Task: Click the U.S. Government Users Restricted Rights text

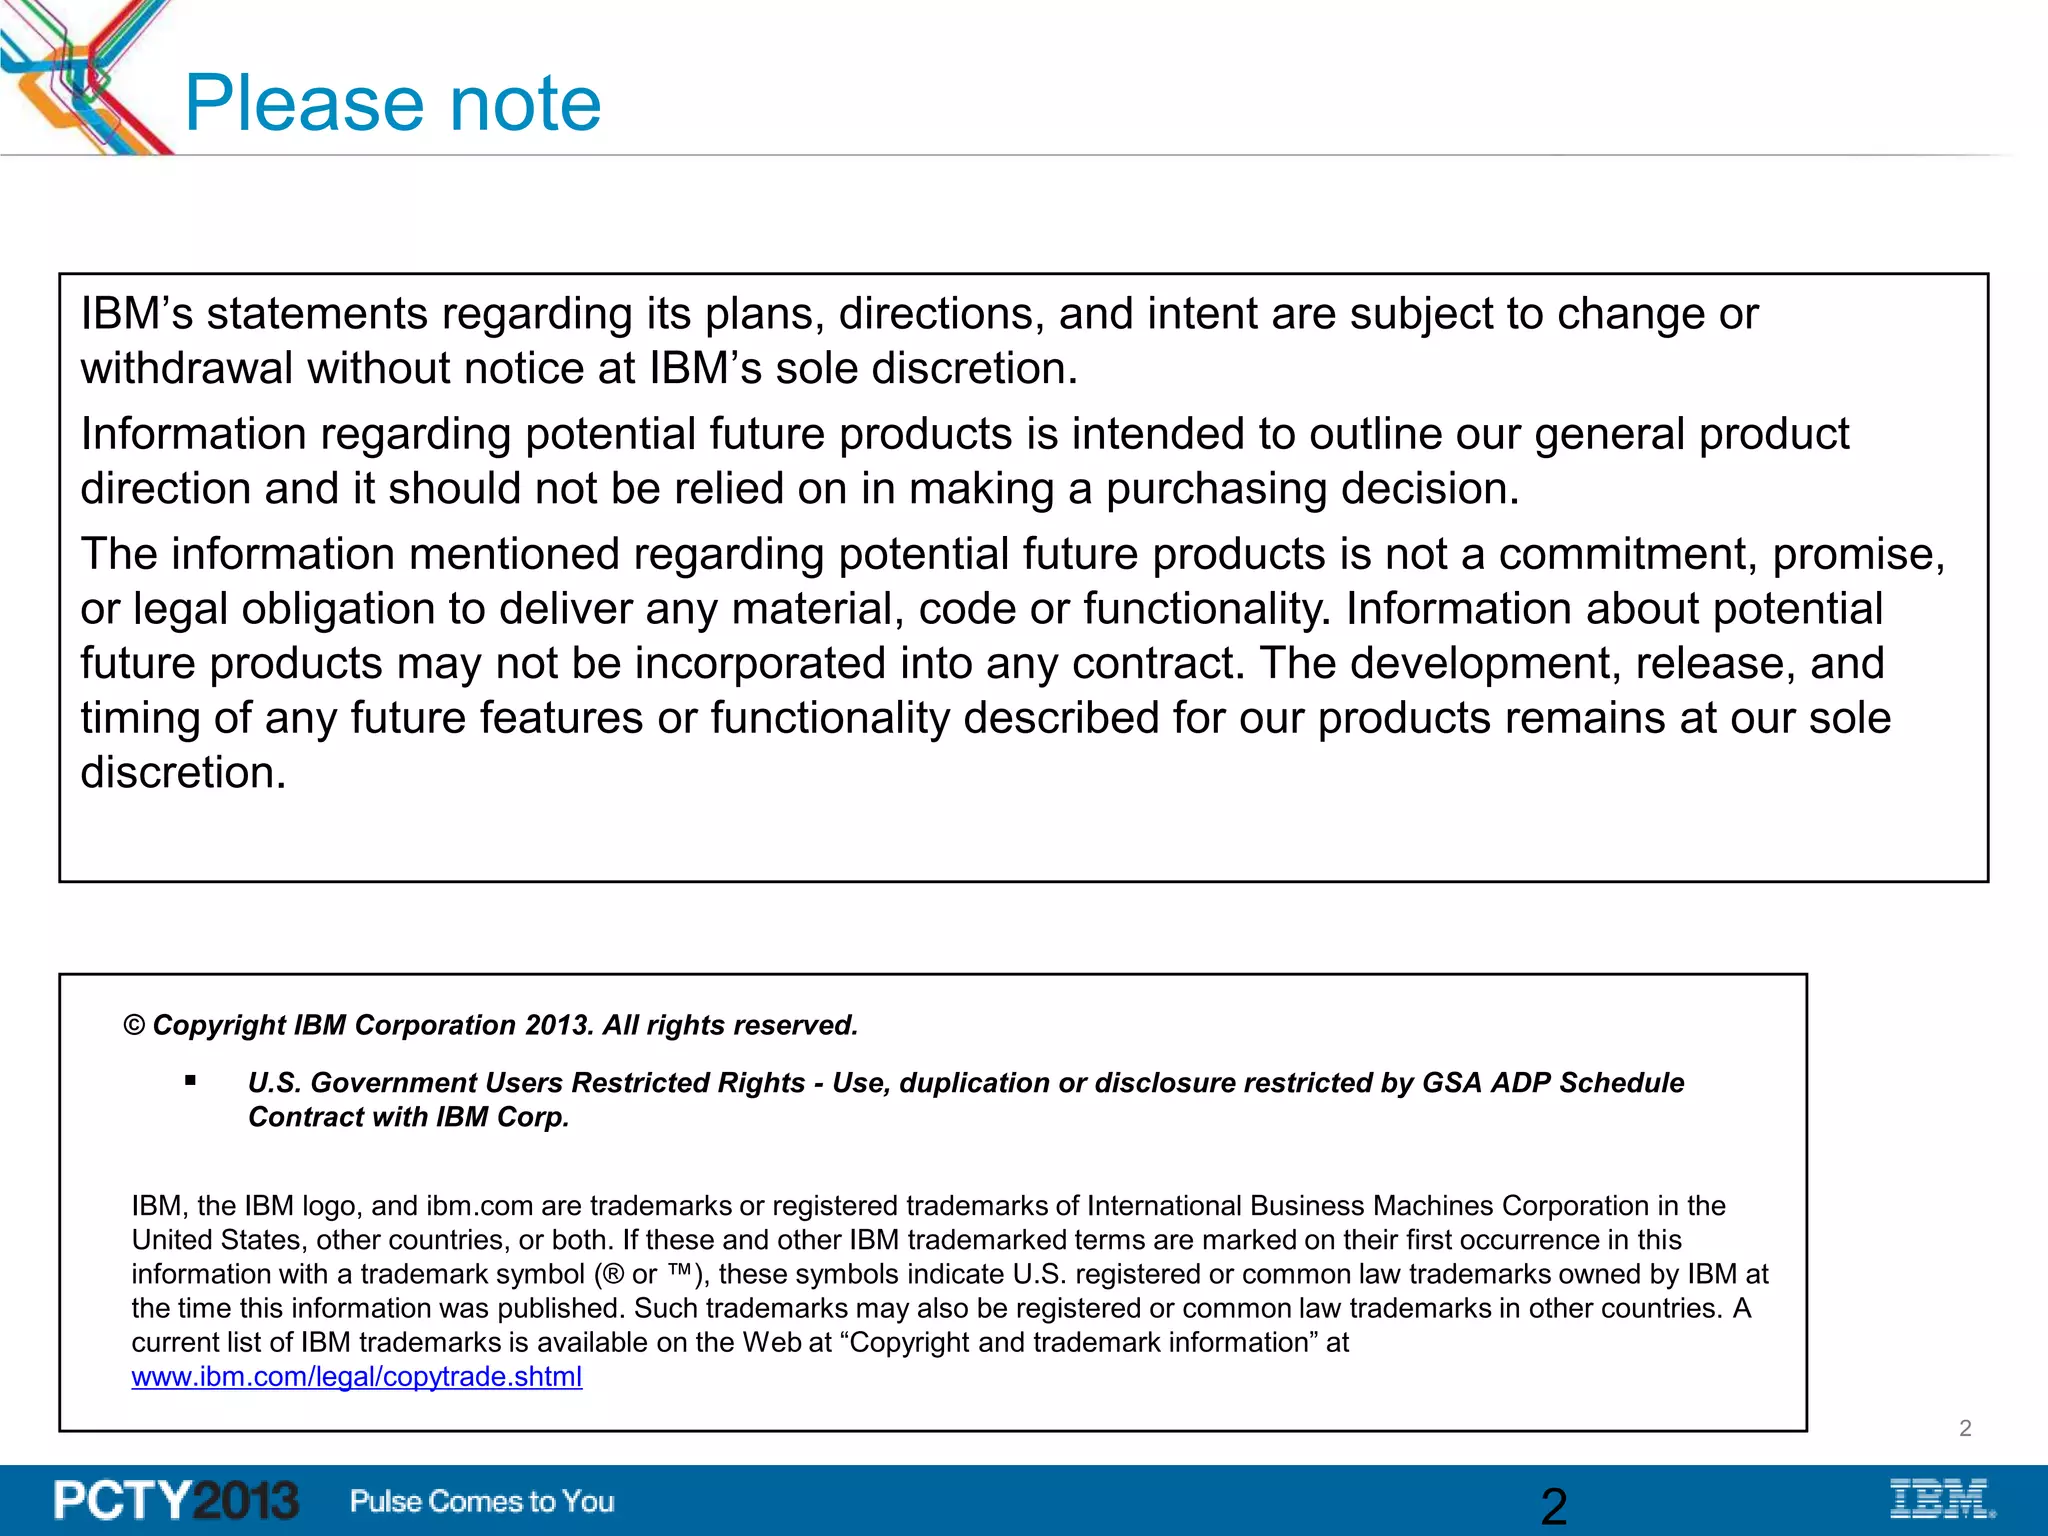Action: tap(966, 1100)
